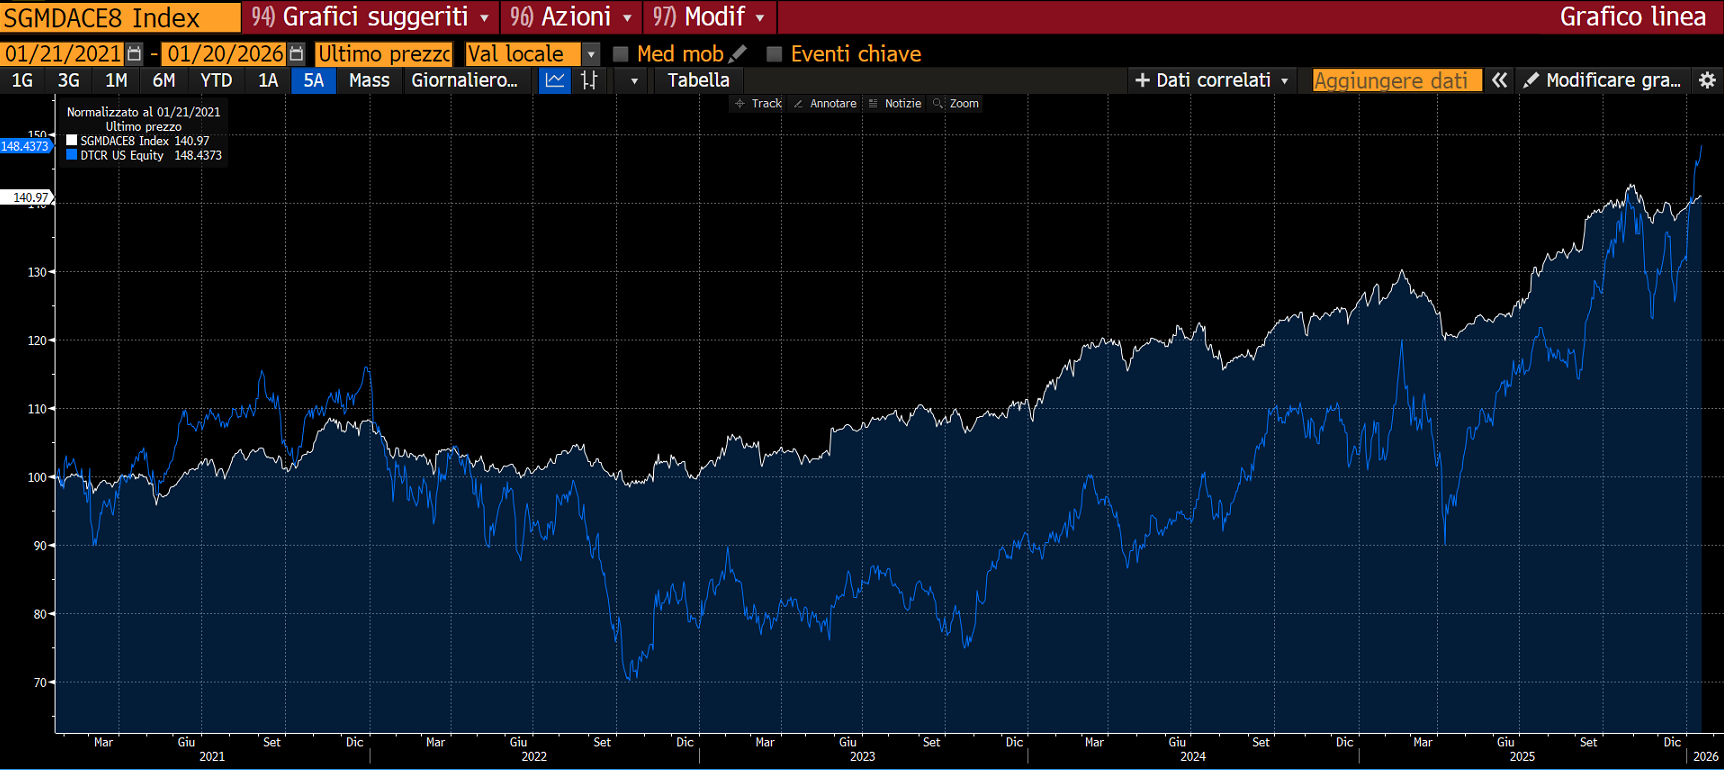The height and width of the screenshot is (770, 1724).
Task: Toggle the Eventi chiave checkbox
Action: (x=774, y=54)
